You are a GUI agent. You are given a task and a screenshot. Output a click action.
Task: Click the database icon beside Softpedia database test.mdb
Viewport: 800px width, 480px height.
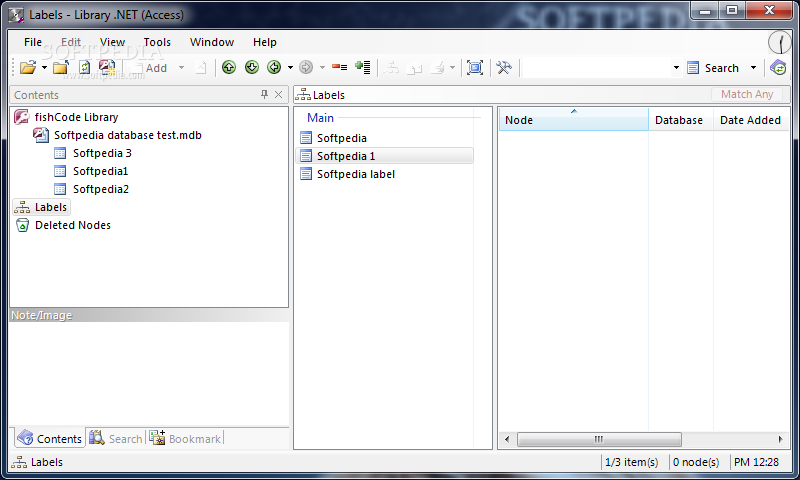[41, 135]
